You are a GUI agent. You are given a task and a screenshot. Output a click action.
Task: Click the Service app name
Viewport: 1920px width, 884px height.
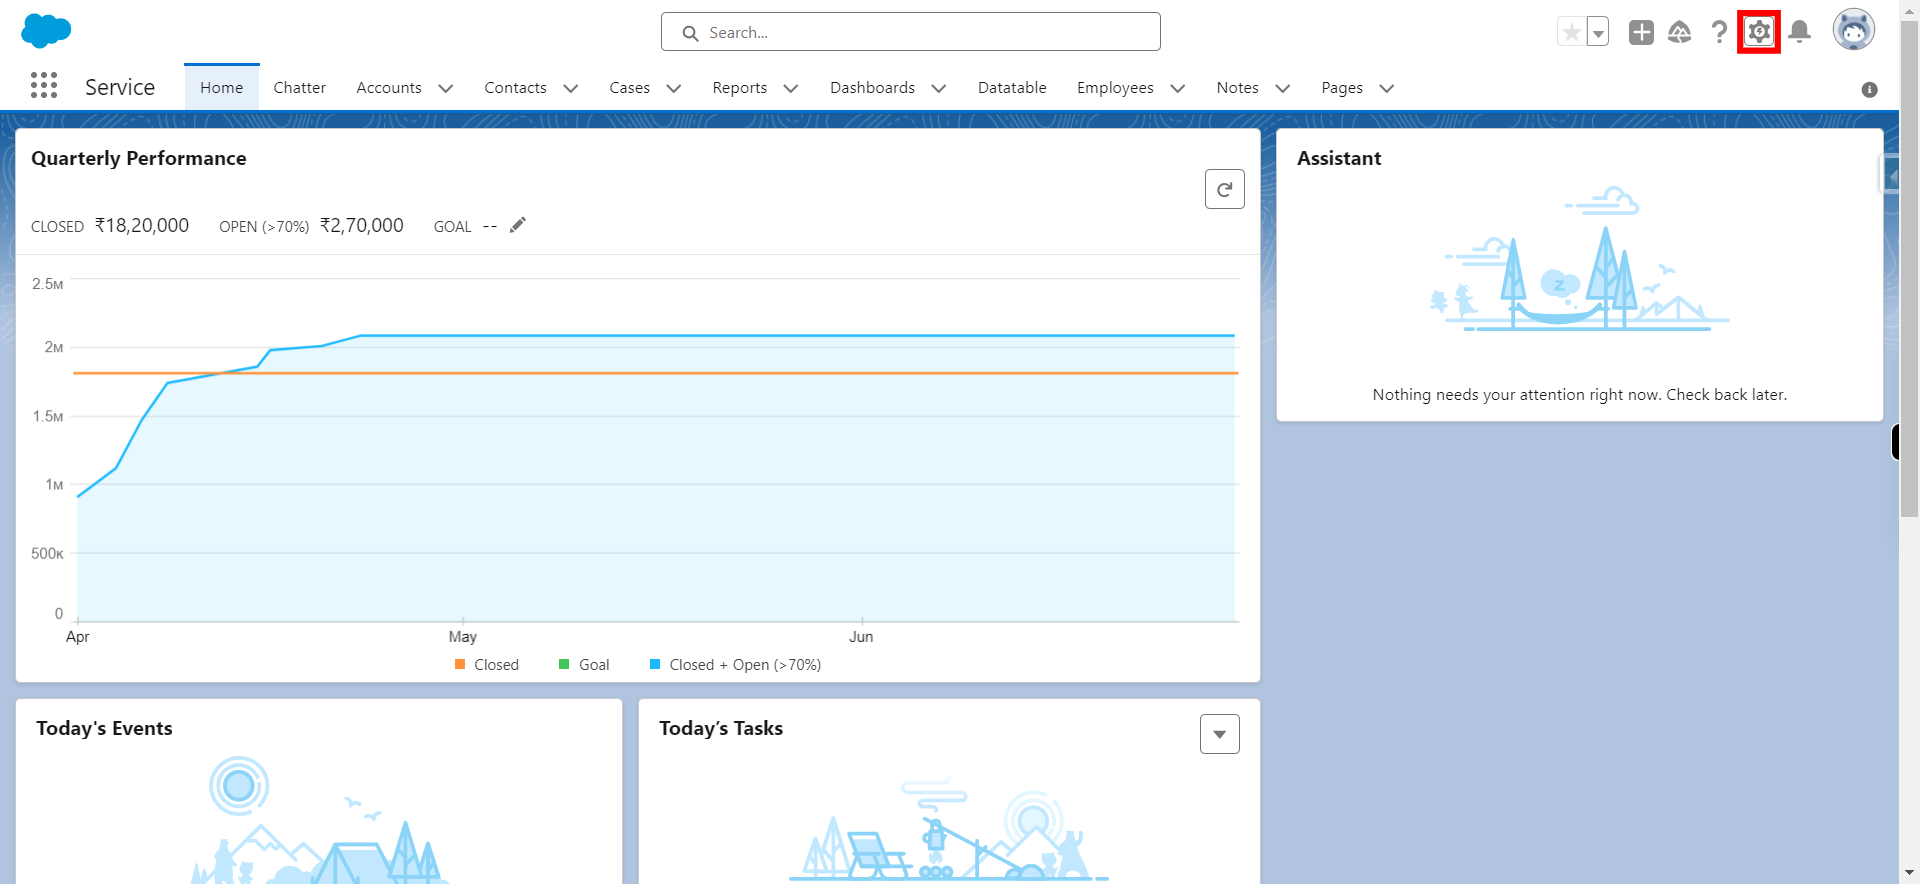120,88
